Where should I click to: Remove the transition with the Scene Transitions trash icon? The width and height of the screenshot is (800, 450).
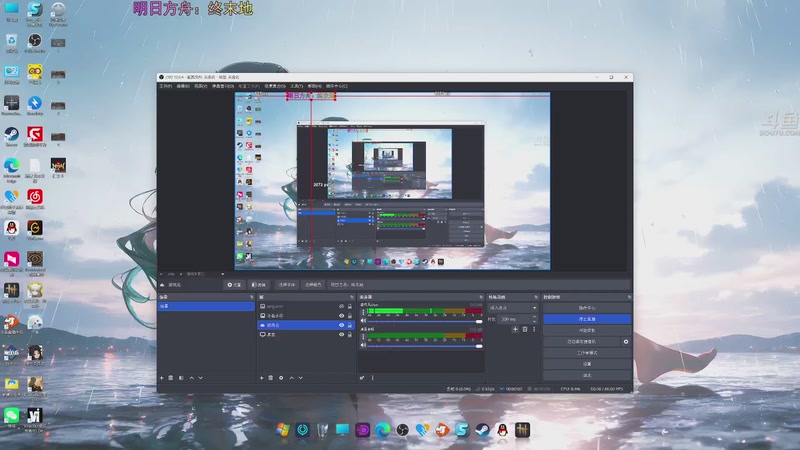click(x=525, y=330)
